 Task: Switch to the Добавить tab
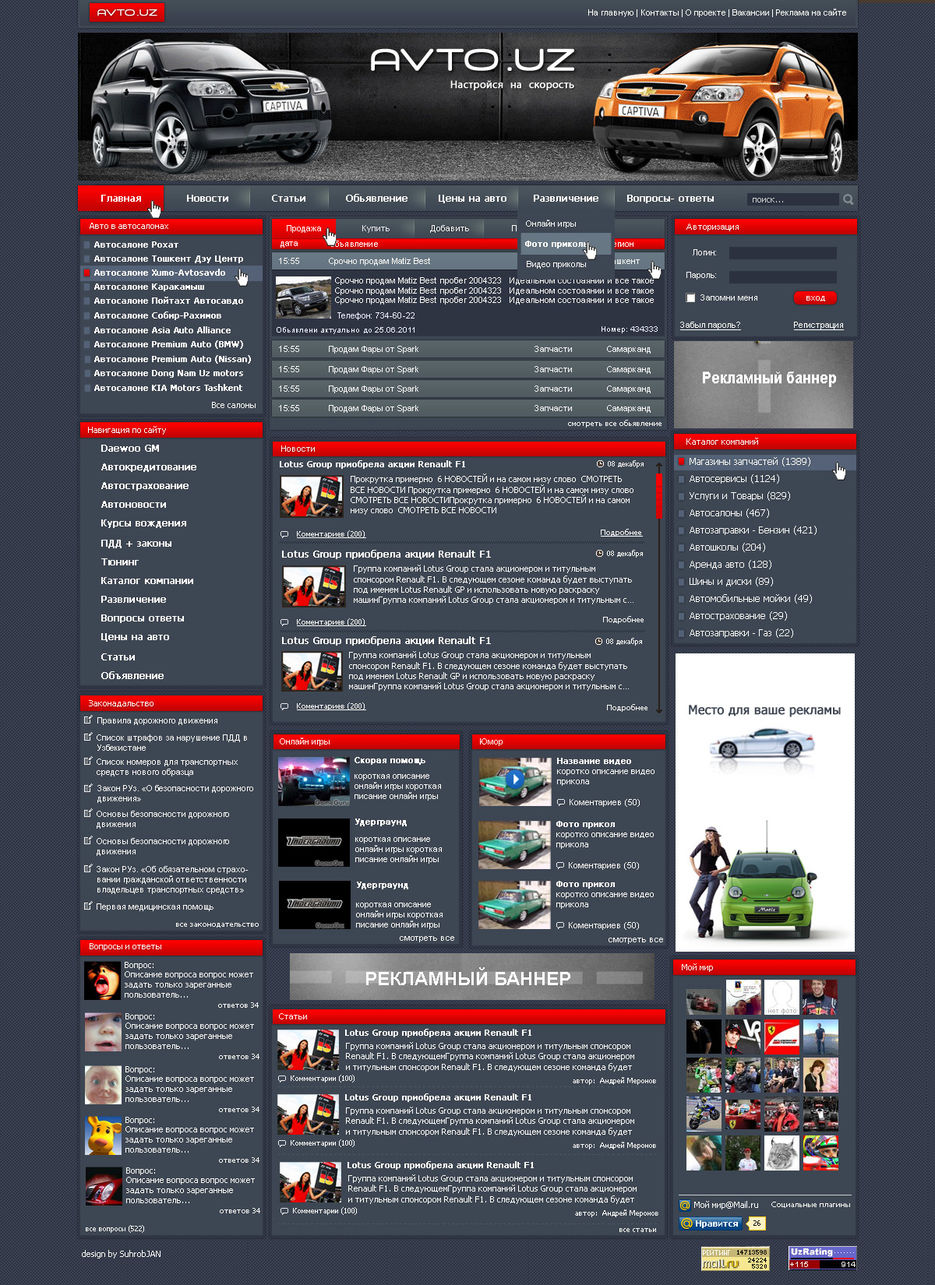point(449,228)
